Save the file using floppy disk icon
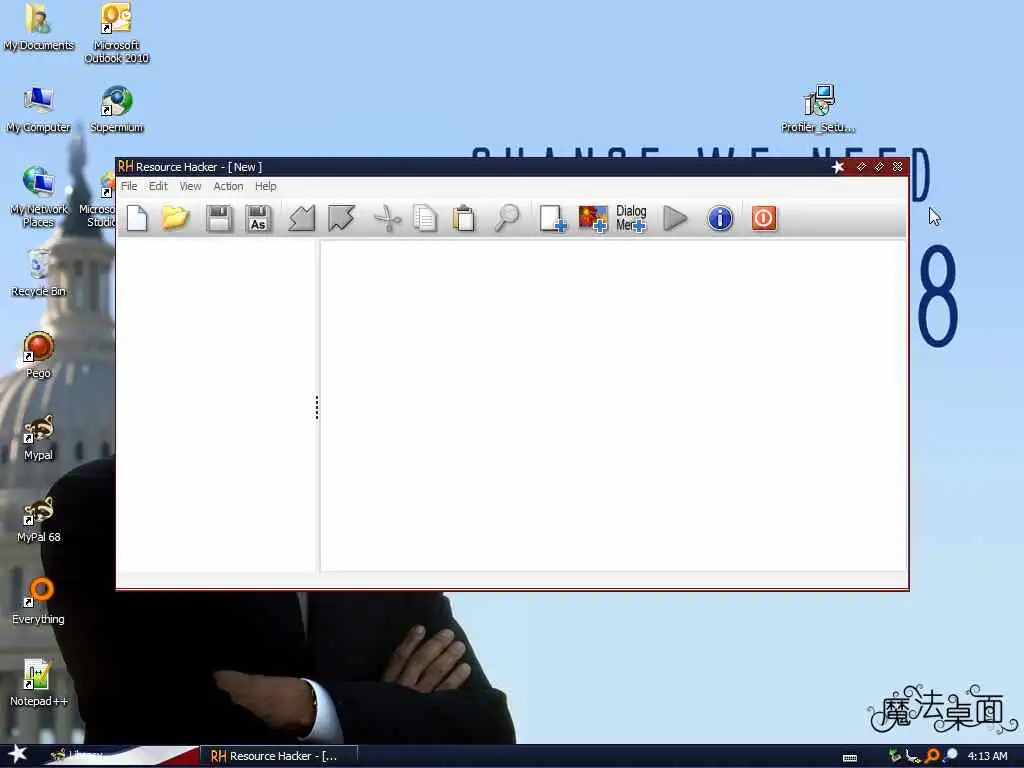 click(x=219, y=218)
